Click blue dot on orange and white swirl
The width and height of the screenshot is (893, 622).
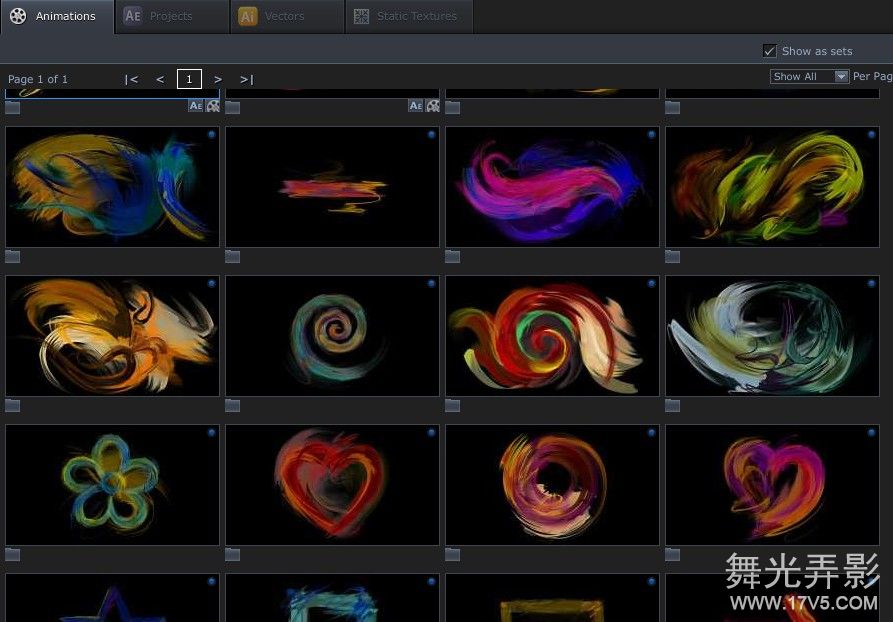click(211, 284)
